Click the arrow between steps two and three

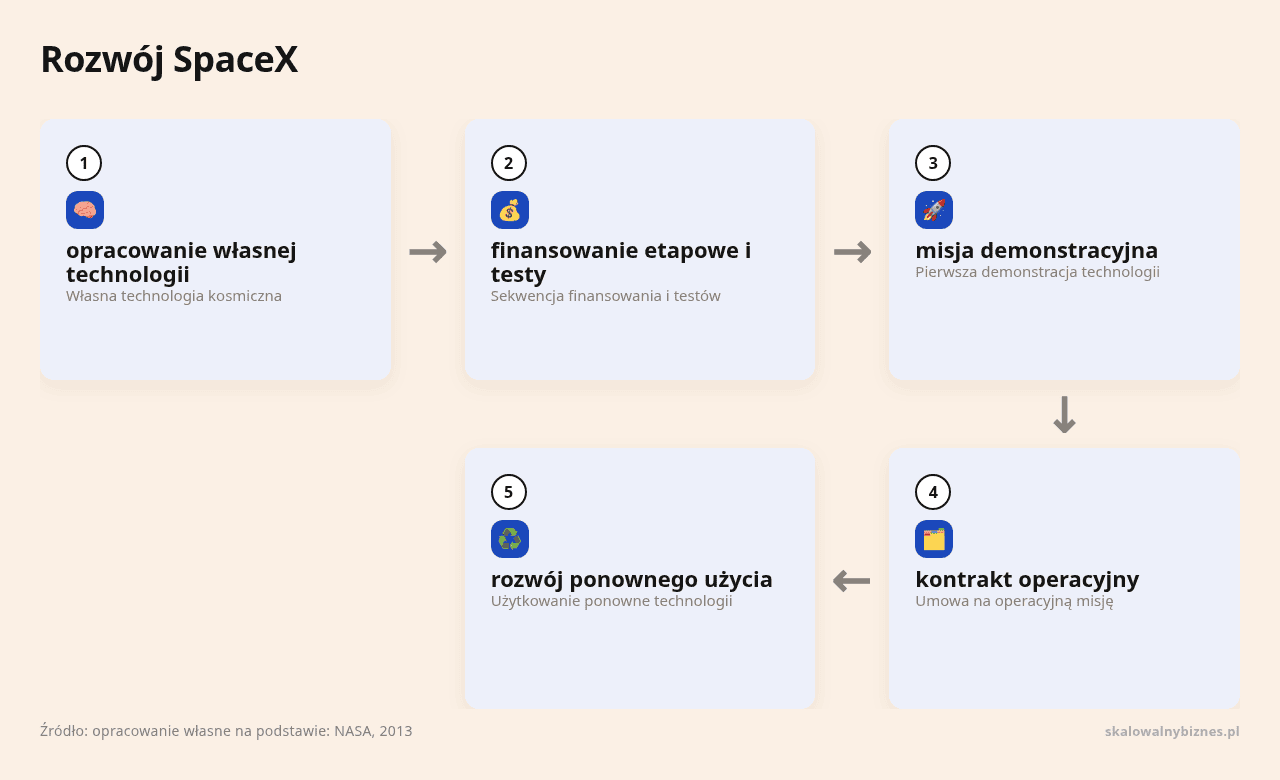click(x=852, y=252)
